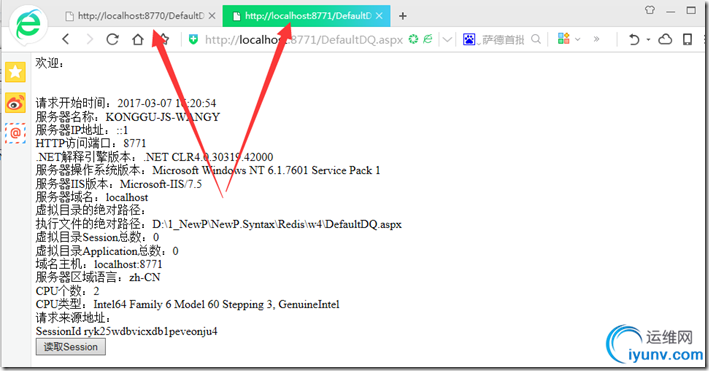The width and height of the screenshot is (709, 371).
Task: Expand the dropdown beside extensions grid
Action: (577, 39)
